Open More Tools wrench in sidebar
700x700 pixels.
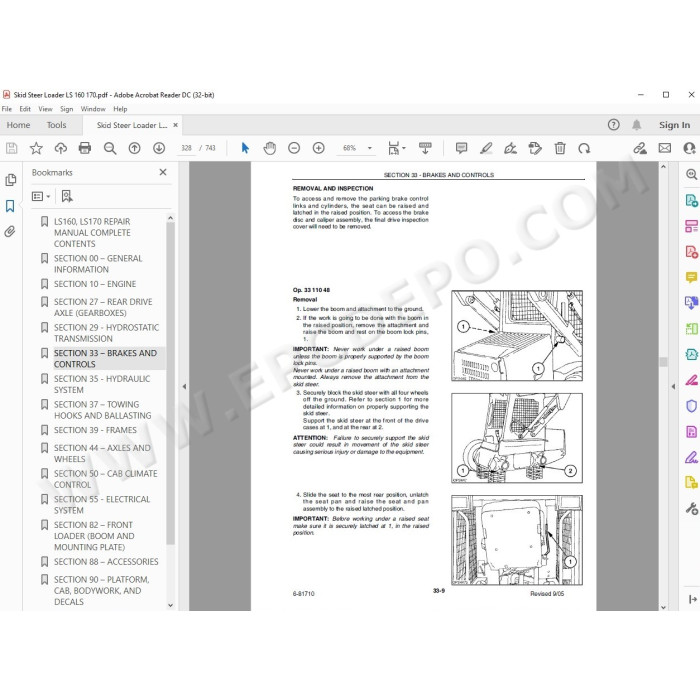[x=692, y=508]
